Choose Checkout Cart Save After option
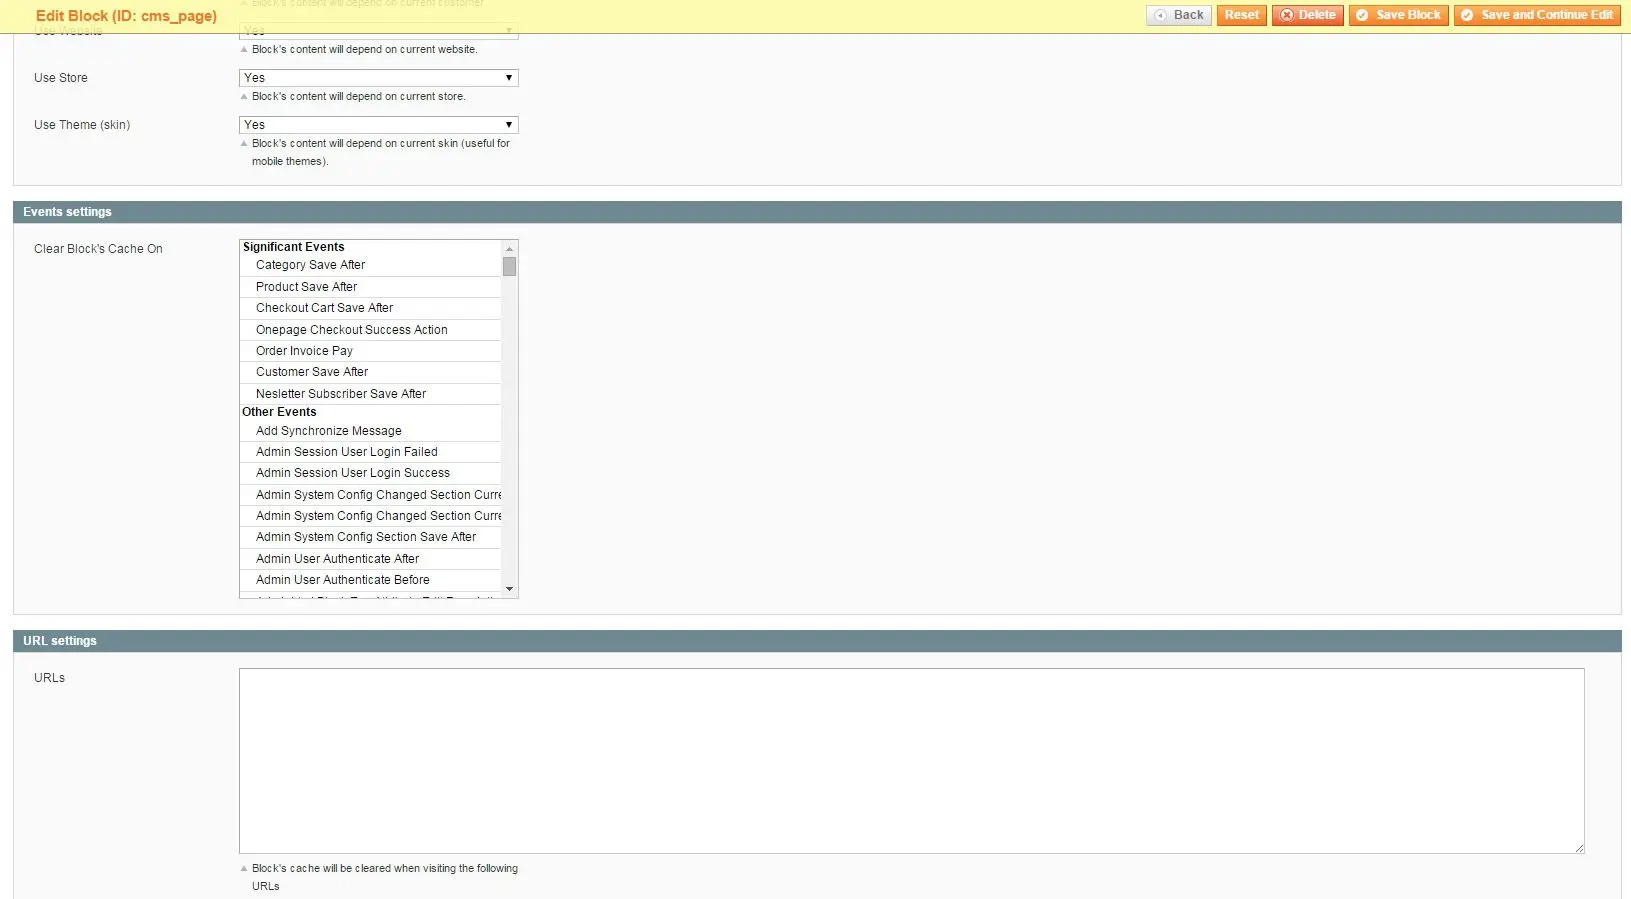The width and height of the screenshot is (1631, 899). coord(324,308)
